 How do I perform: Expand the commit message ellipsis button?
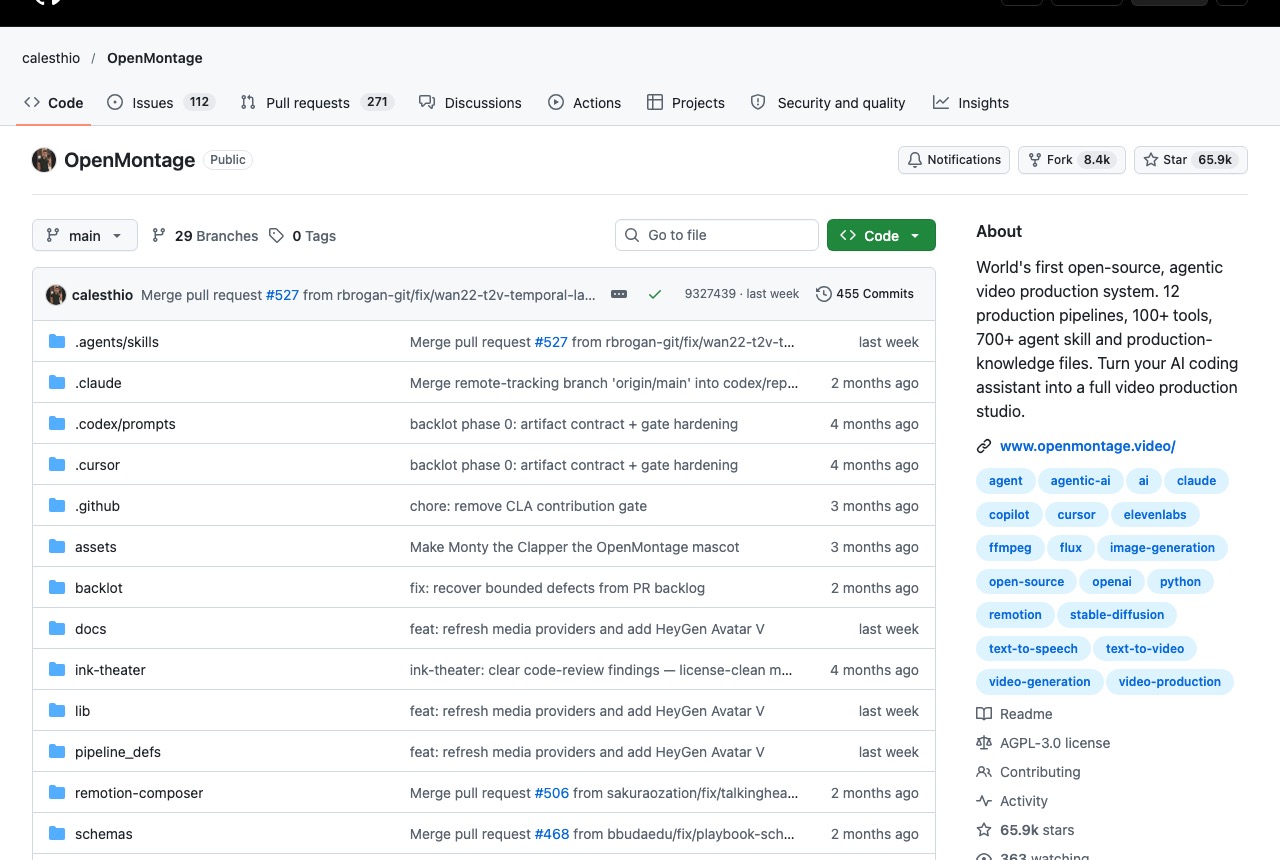point(619,294)
